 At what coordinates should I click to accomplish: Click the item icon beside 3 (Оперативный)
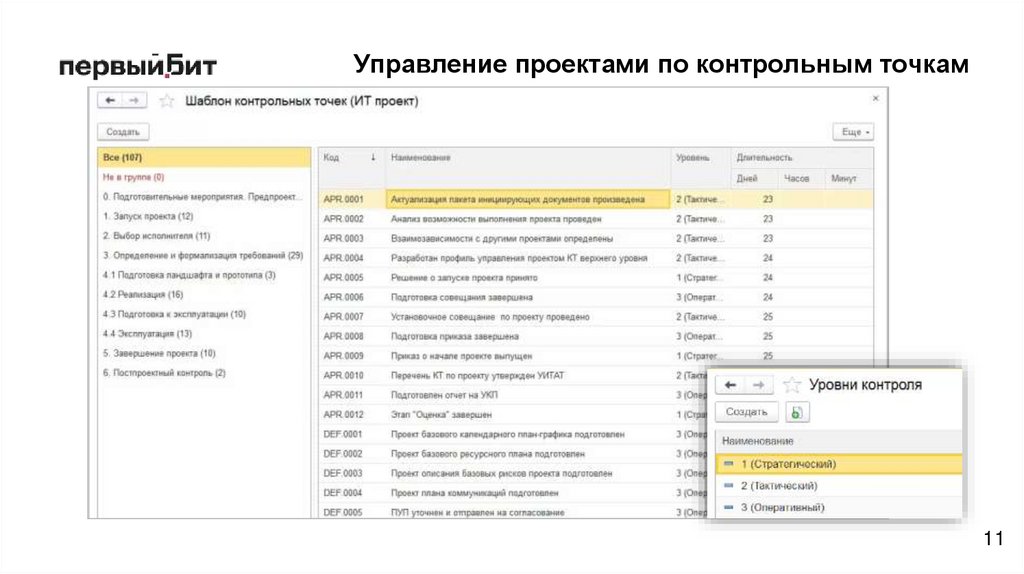(x=729, y=507)
